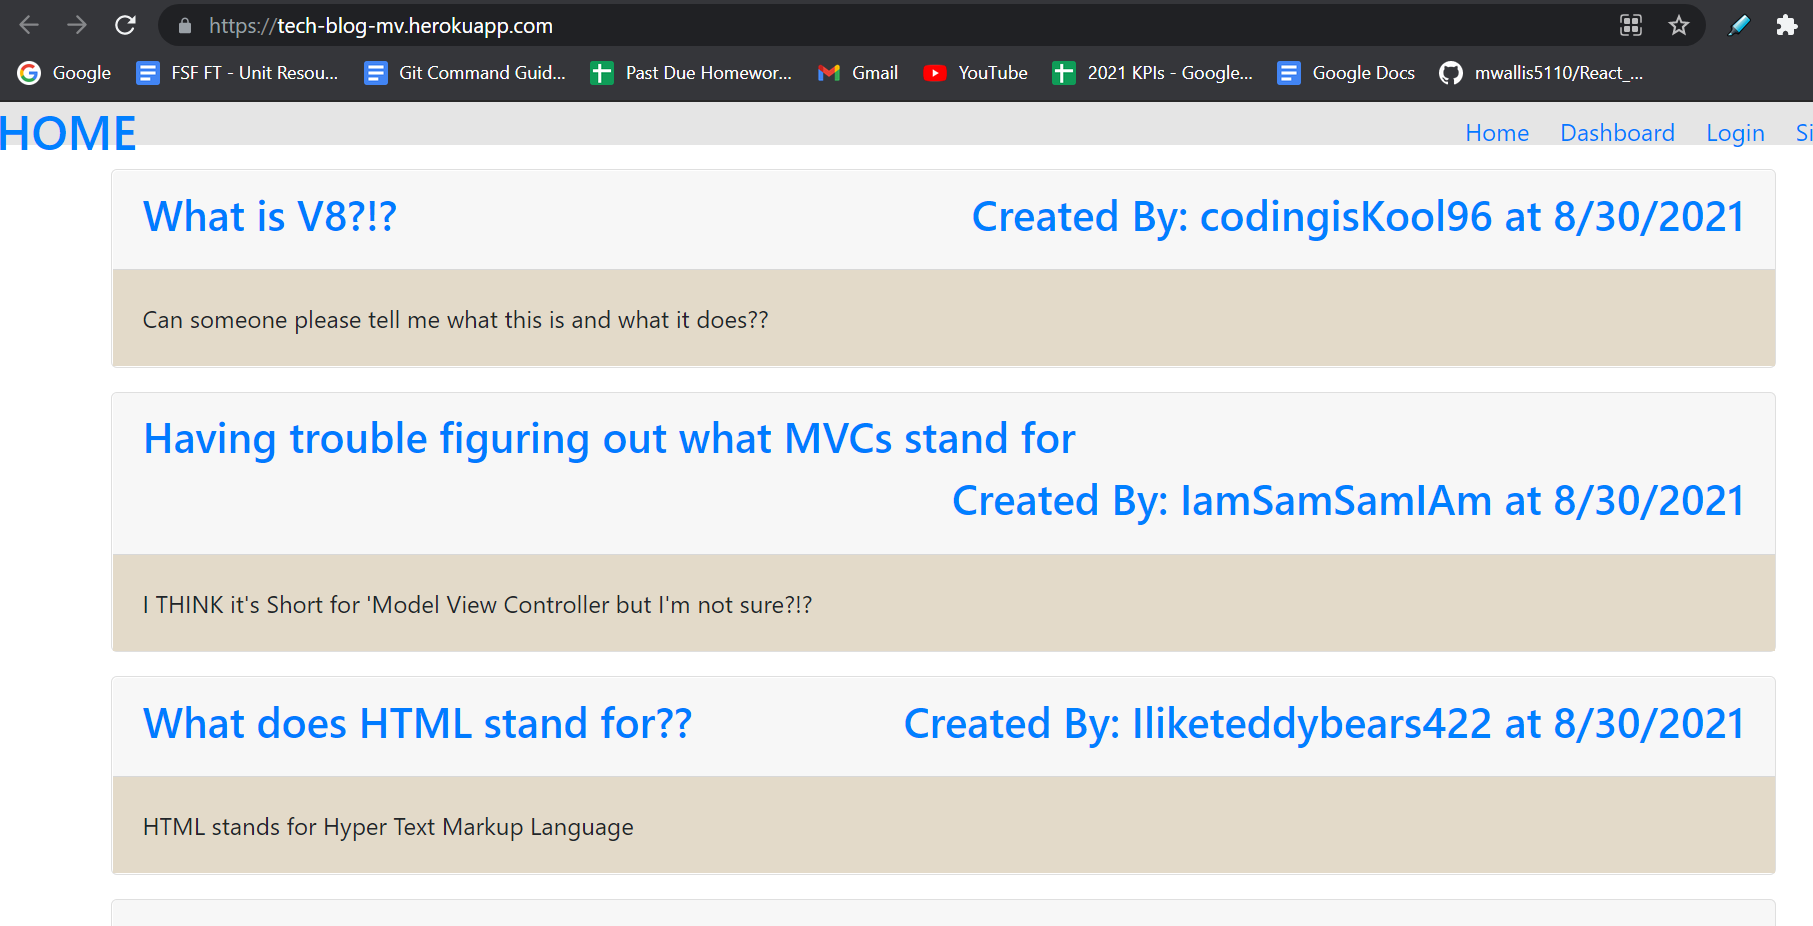
Task: Reload the current page
Action: pyautogui.click(x=126, y=25)
